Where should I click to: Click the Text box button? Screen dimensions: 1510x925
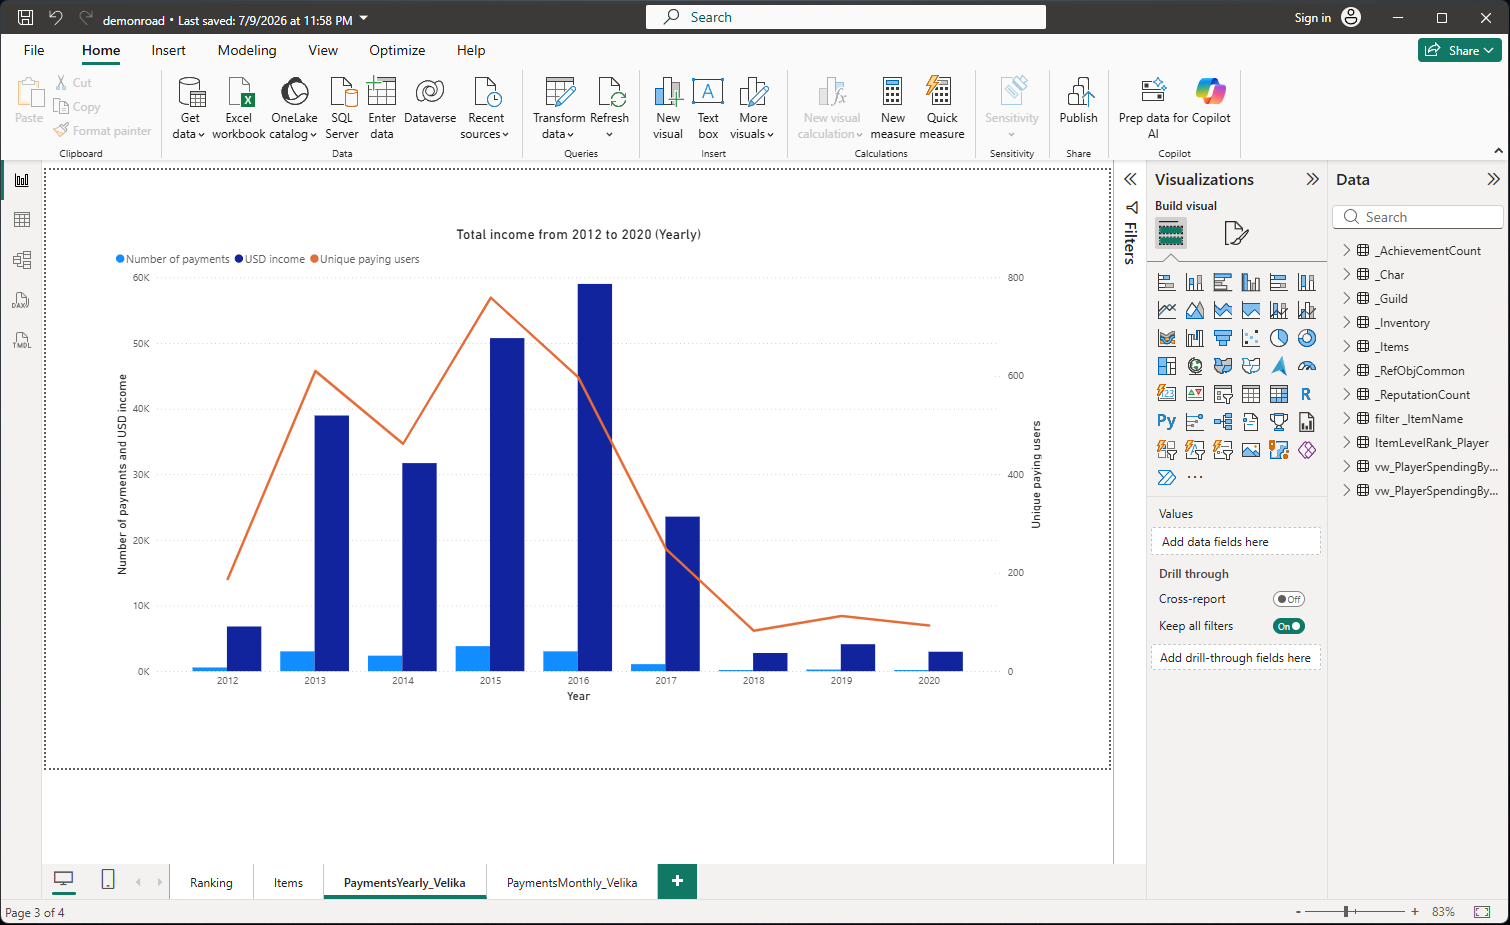(708, 108)
